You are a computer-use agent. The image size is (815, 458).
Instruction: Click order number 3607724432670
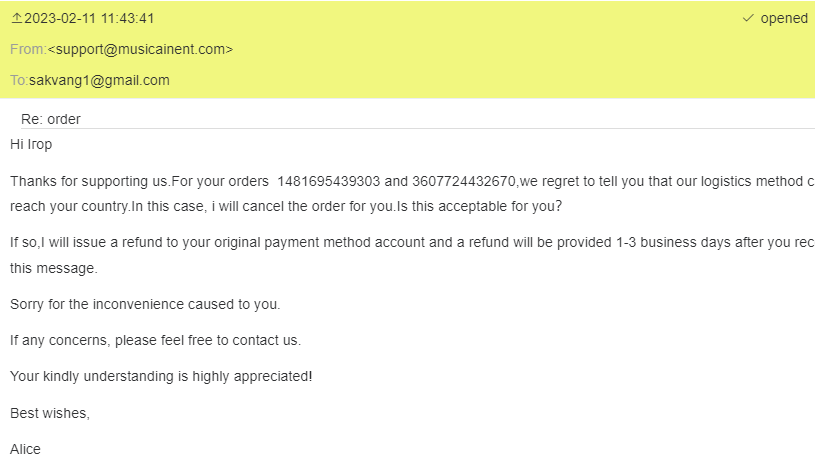464,181
